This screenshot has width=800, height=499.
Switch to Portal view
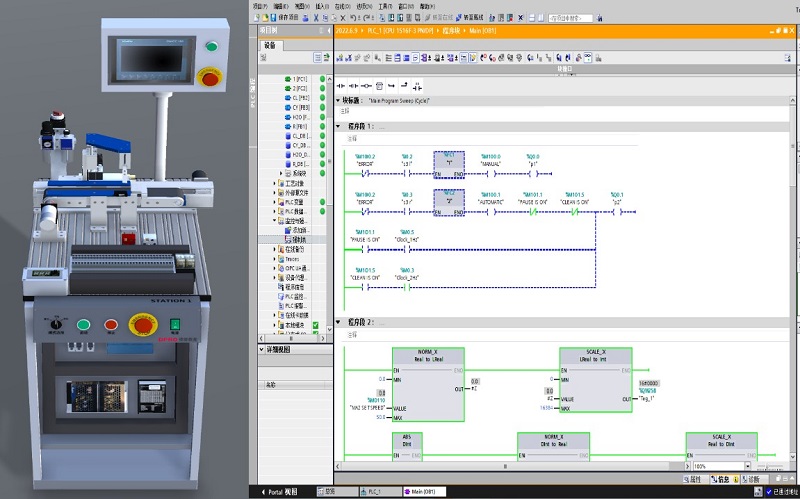coord(279,492)
